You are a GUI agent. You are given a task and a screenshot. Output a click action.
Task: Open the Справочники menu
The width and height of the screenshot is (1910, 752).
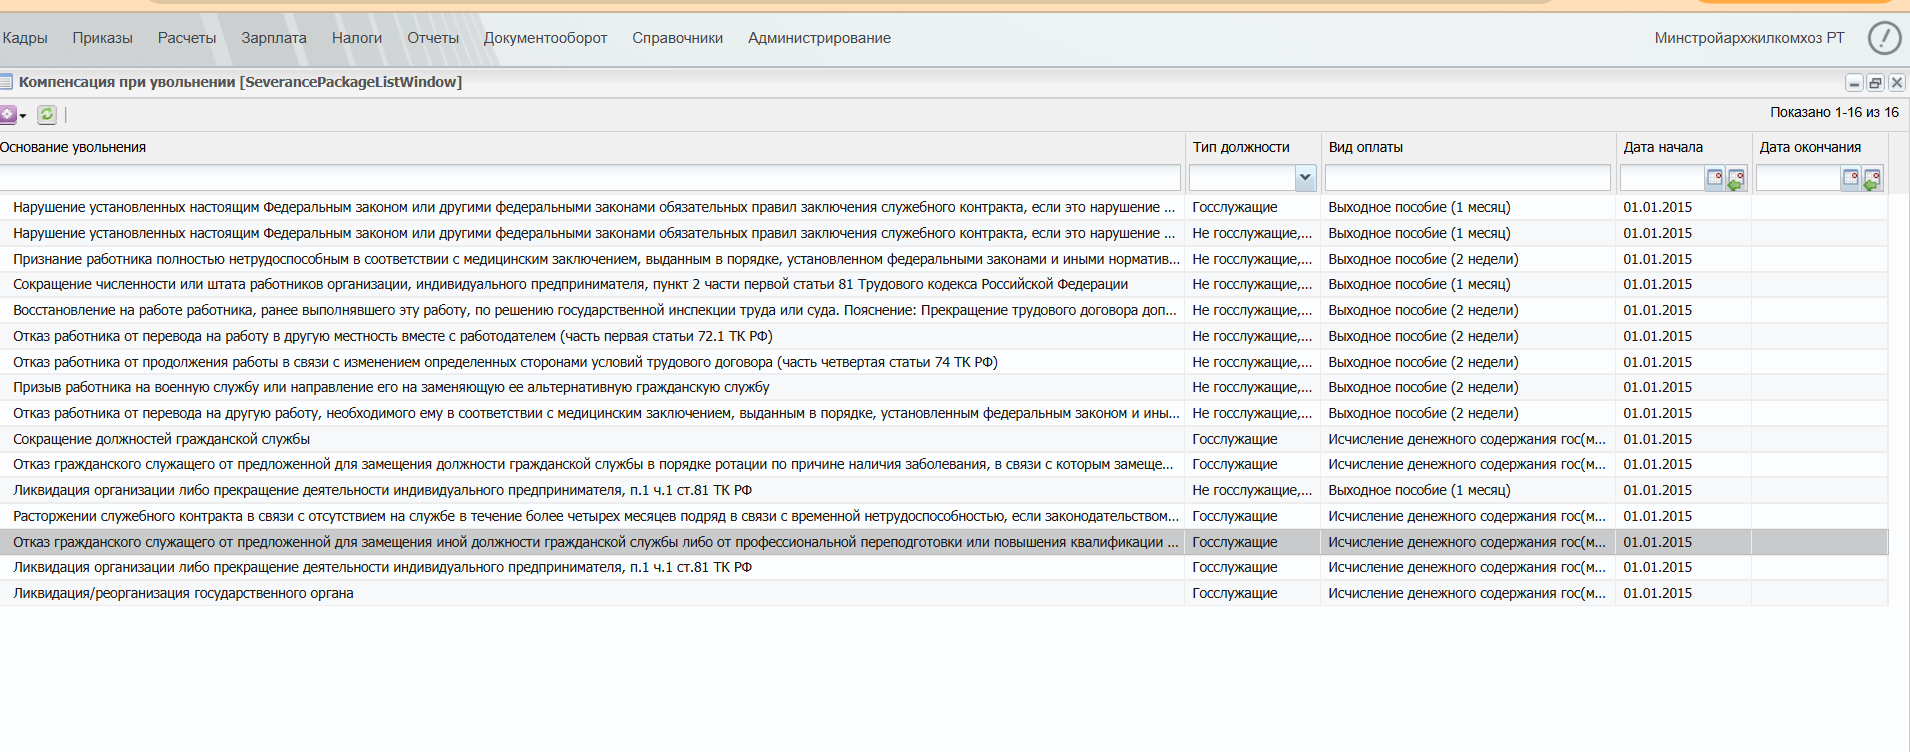click(x=678, y=38)
